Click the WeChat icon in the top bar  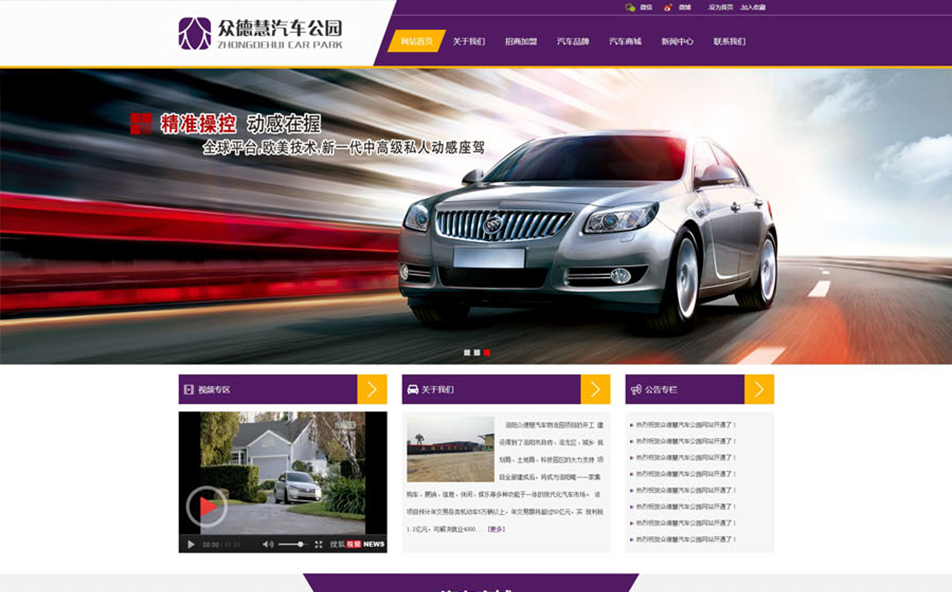pos(631,7)
